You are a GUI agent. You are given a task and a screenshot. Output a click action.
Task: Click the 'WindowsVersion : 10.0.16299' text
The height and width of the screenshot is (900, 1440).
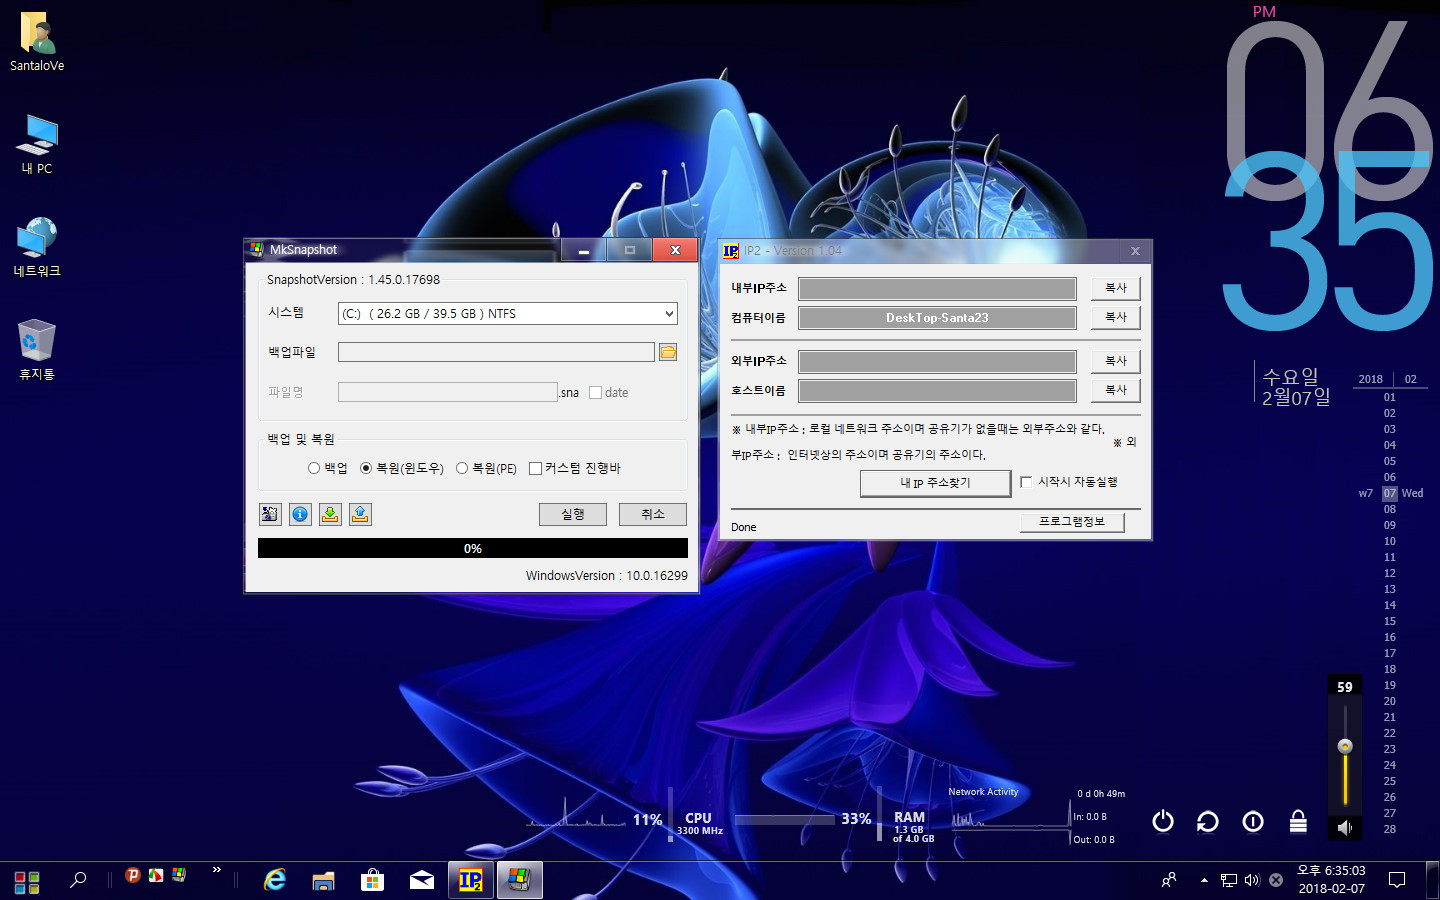tap(607, 576)
